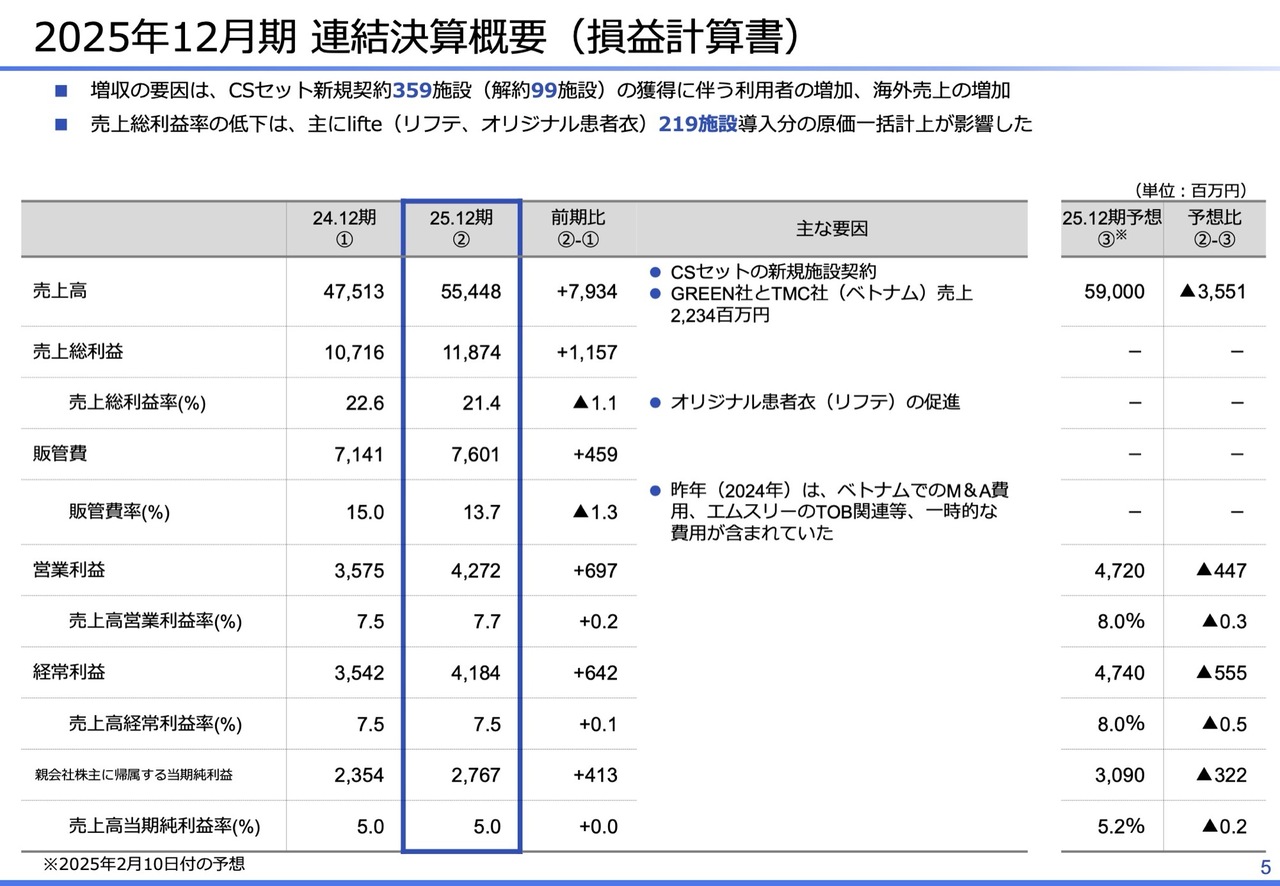Image resolution: width=1280 pixels, height=886 pixels.
Task: Select the highlighted 359 number in summary
Action: 412,91
